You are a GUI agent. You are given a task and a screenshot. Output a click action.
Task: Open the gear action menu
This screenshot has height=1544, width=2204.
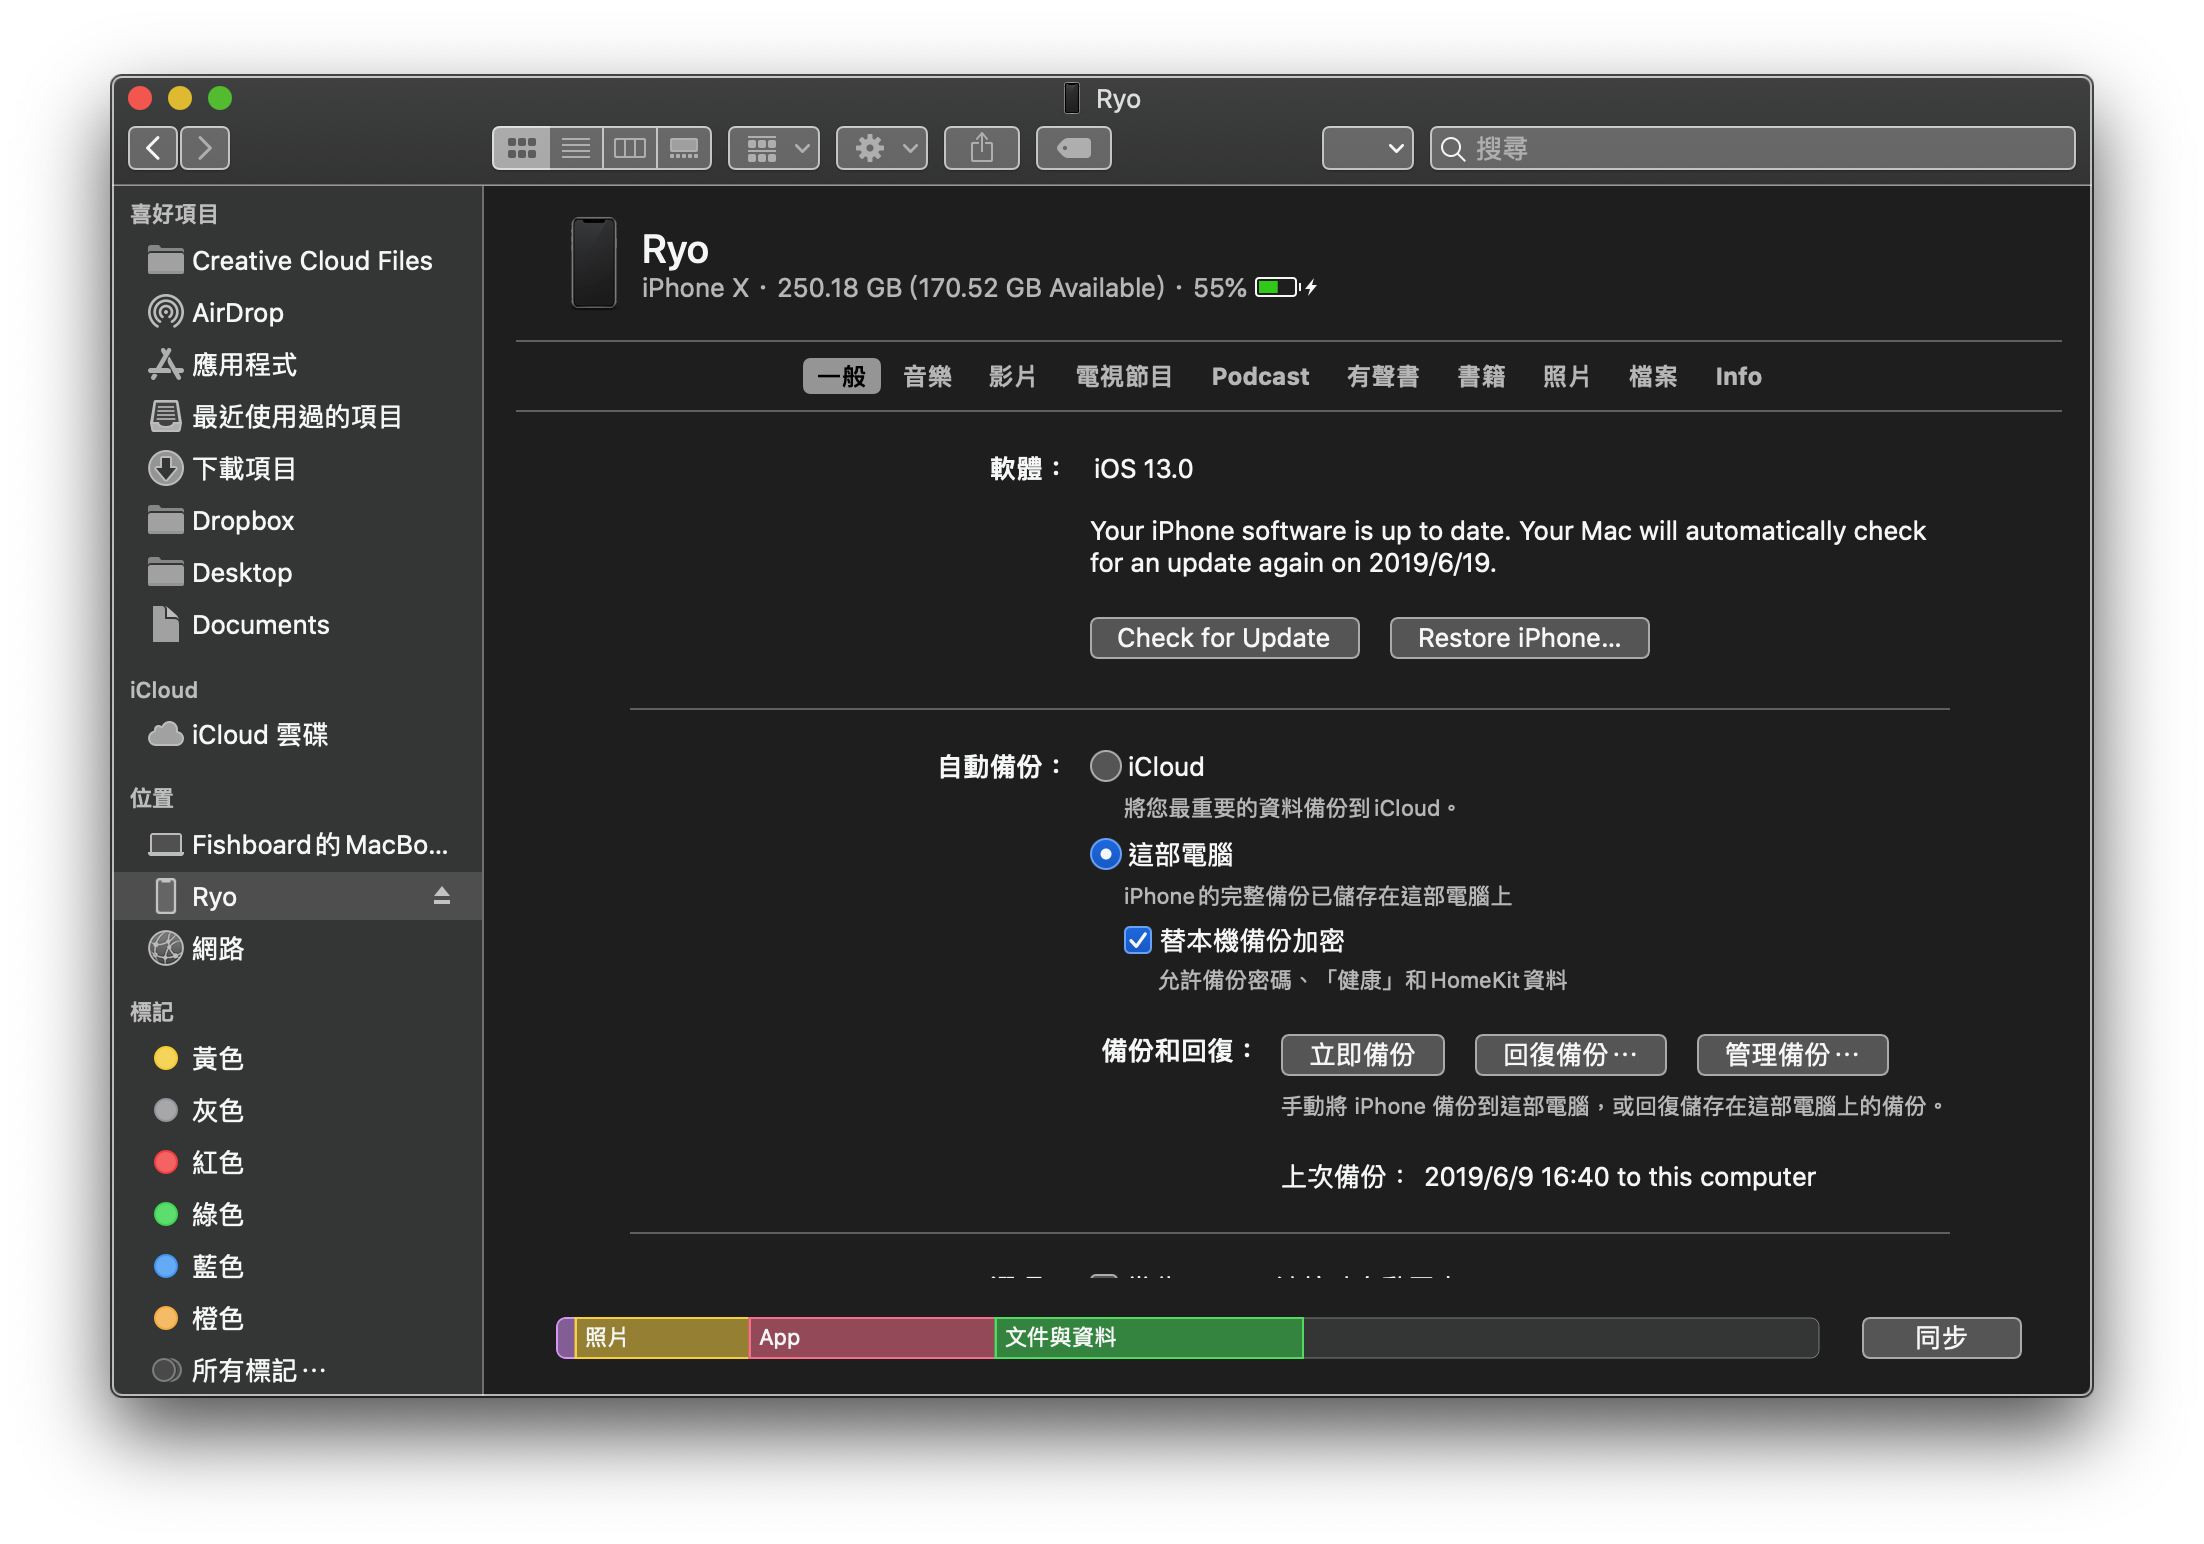click(882, 148)
